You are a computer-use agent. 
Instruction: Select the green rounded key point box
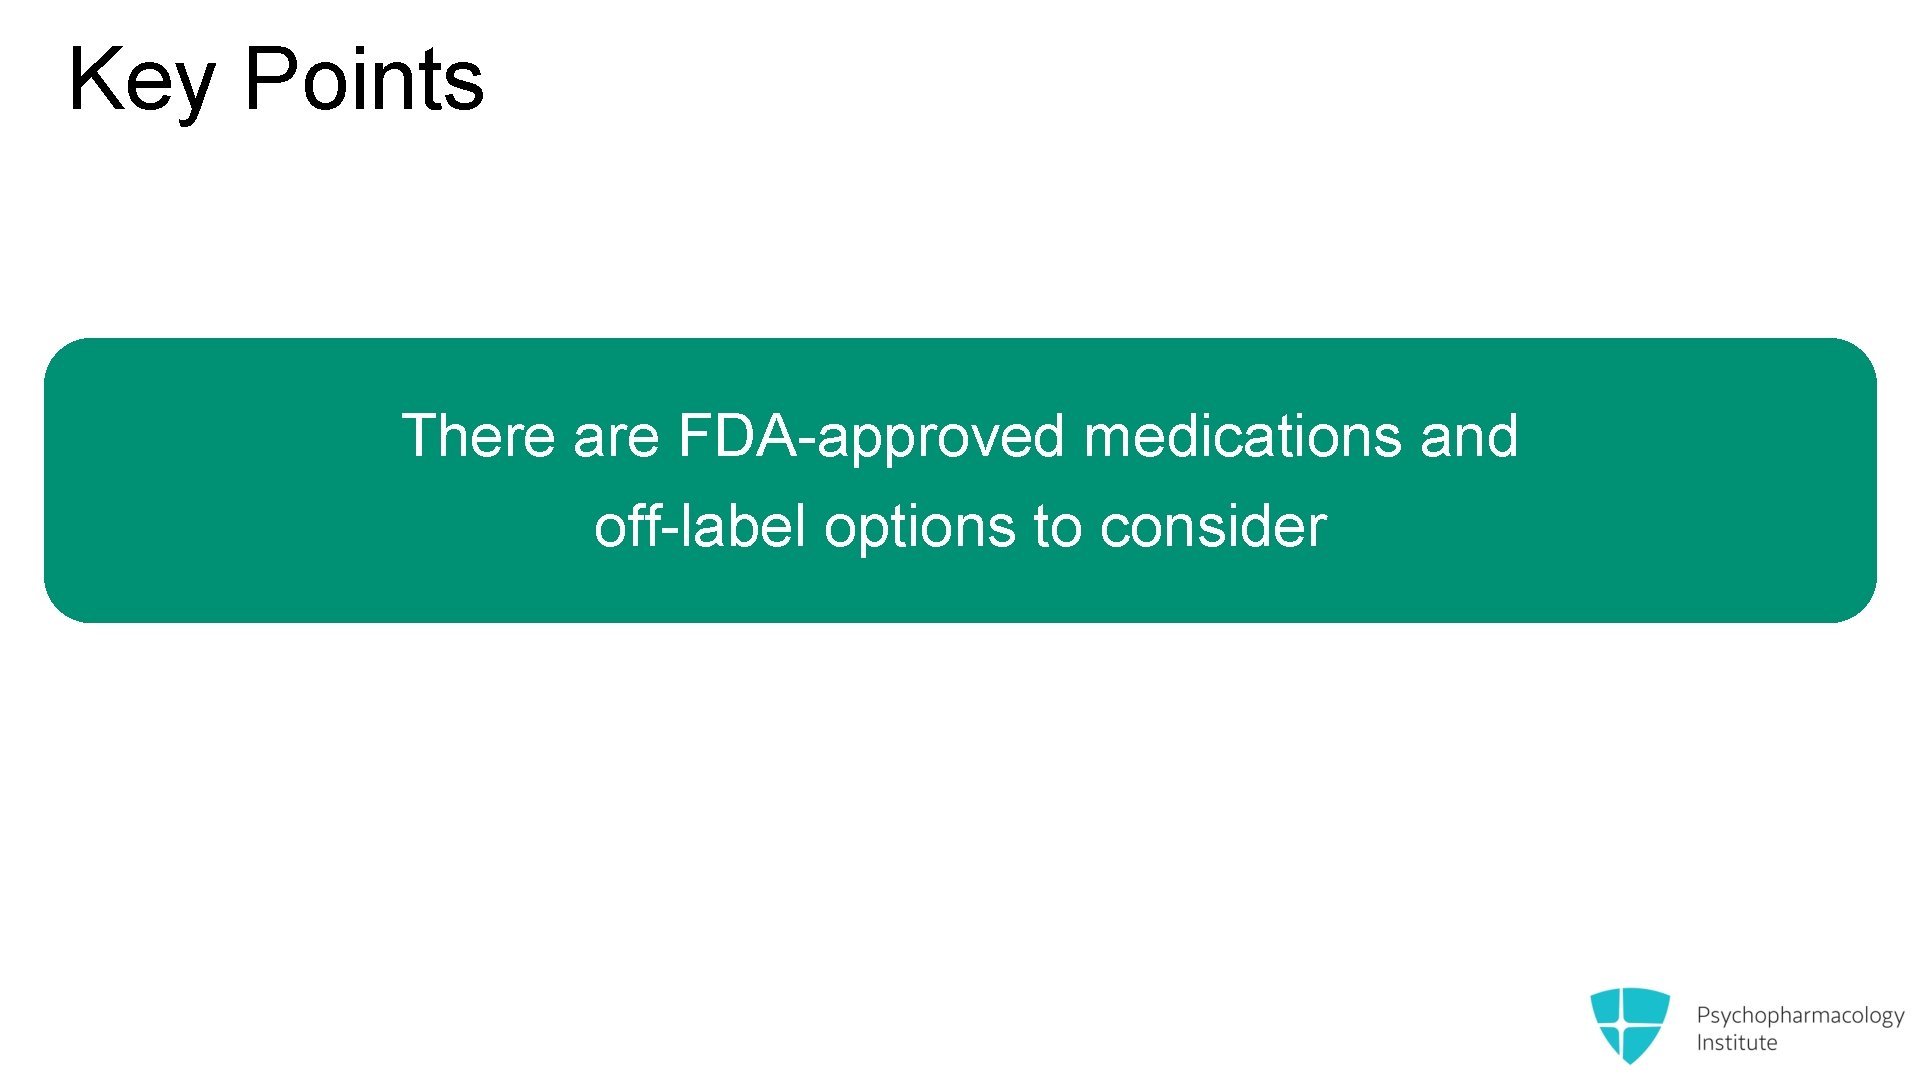[x=960, y=480]
